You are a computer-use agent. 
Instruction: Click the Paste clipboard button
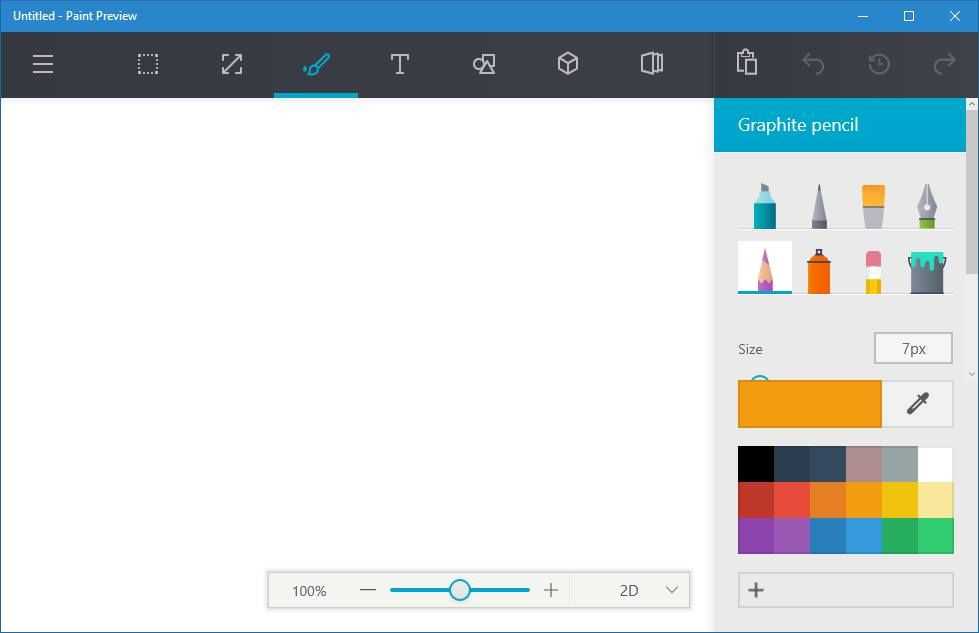coord(746,63)
